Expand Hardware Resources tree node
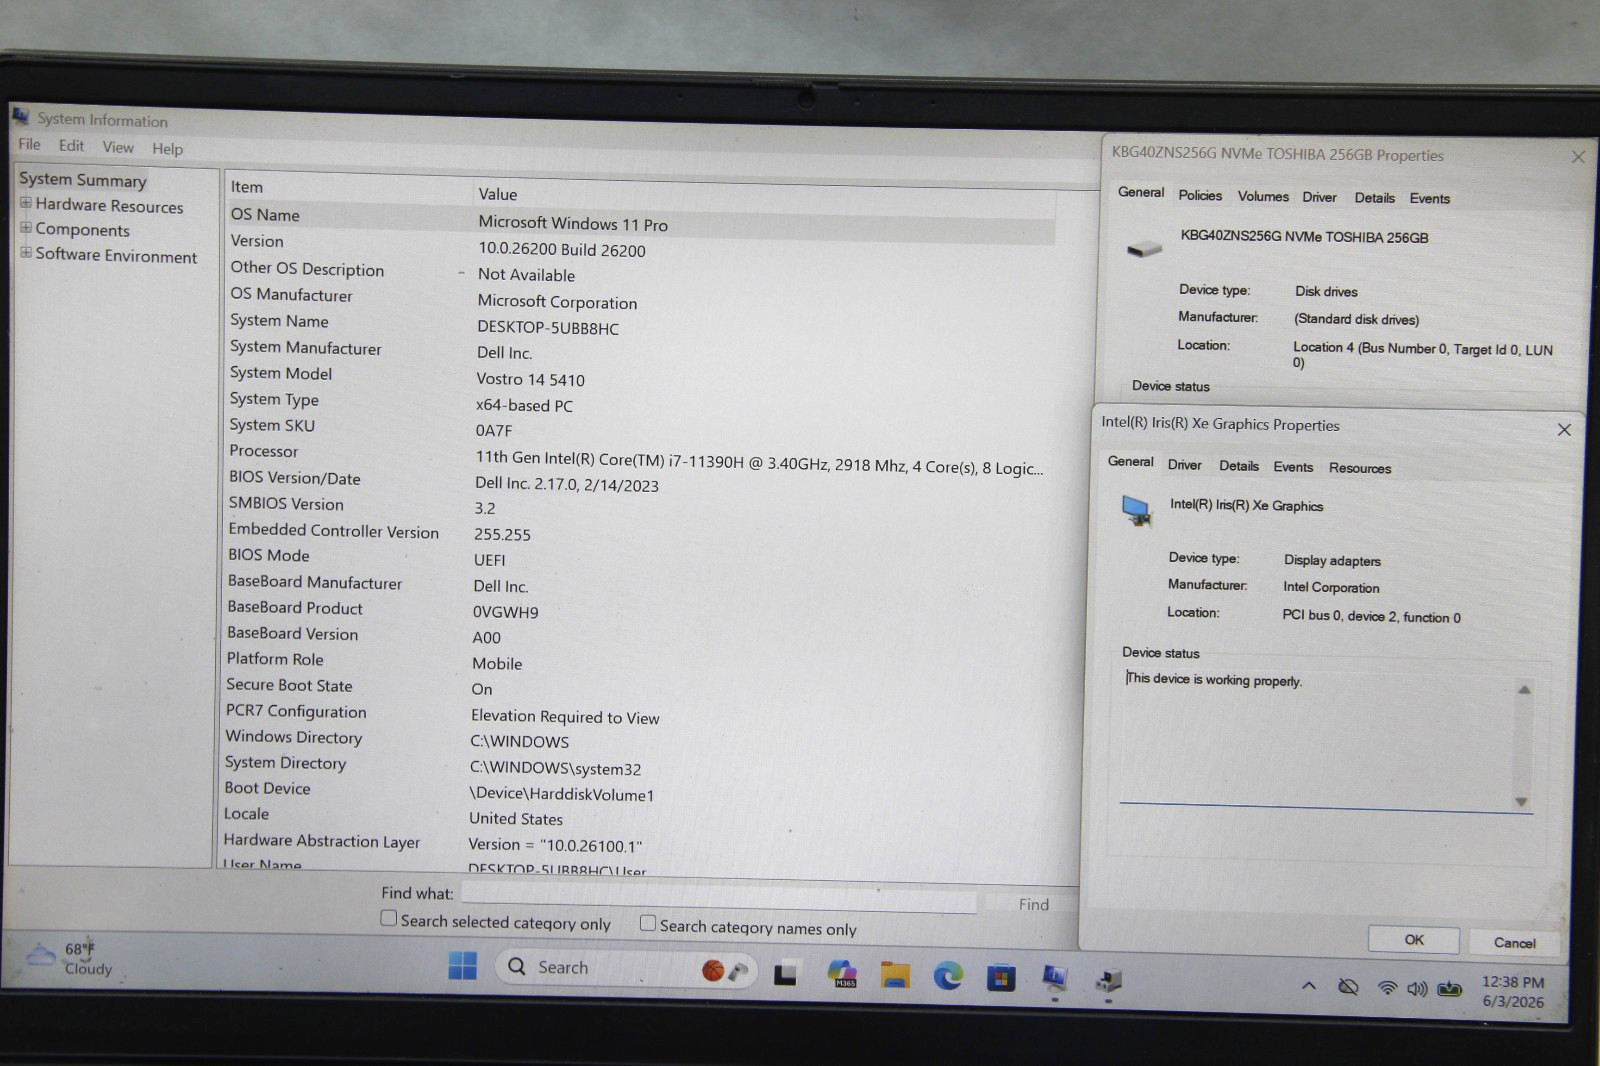This screenshot has height=1066, width=1600. [x=26, y=203]
